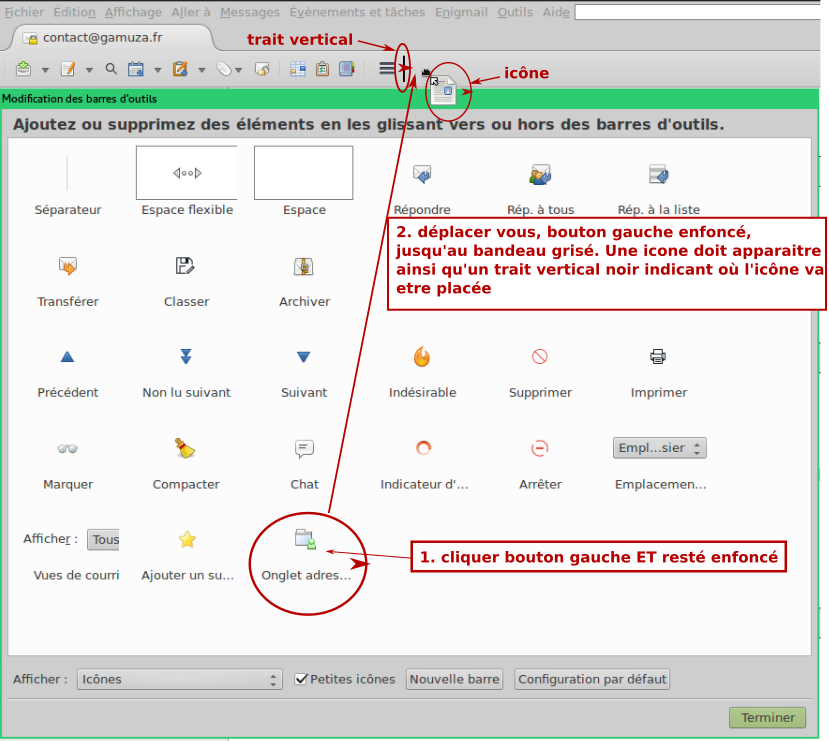Screen dimensions: 829x741
Task: Open the Afficher Icônes dropdown
Action: (x=179, y=680)
